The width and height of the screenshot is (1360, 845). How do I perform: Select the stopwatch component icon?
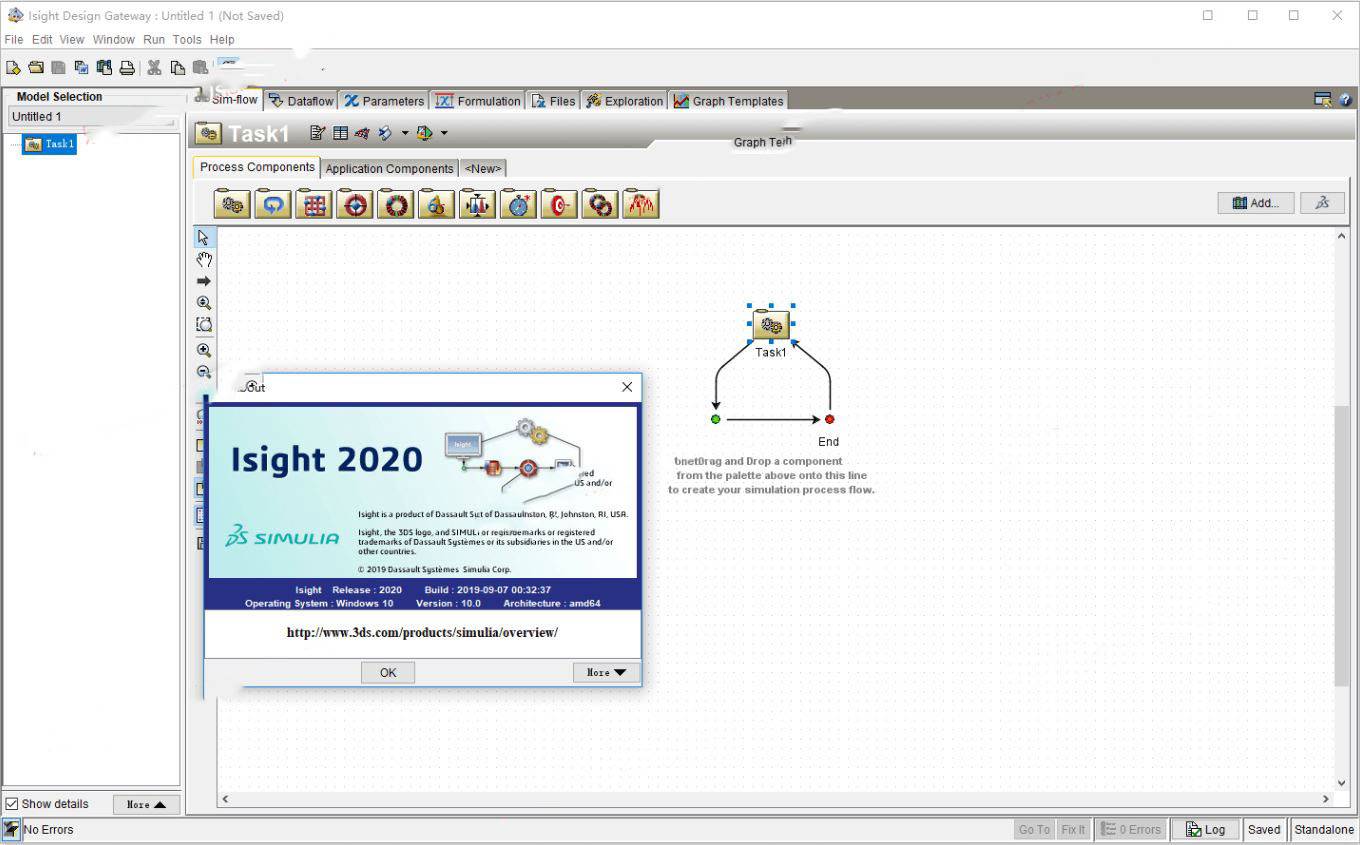[x=519, y=204]
